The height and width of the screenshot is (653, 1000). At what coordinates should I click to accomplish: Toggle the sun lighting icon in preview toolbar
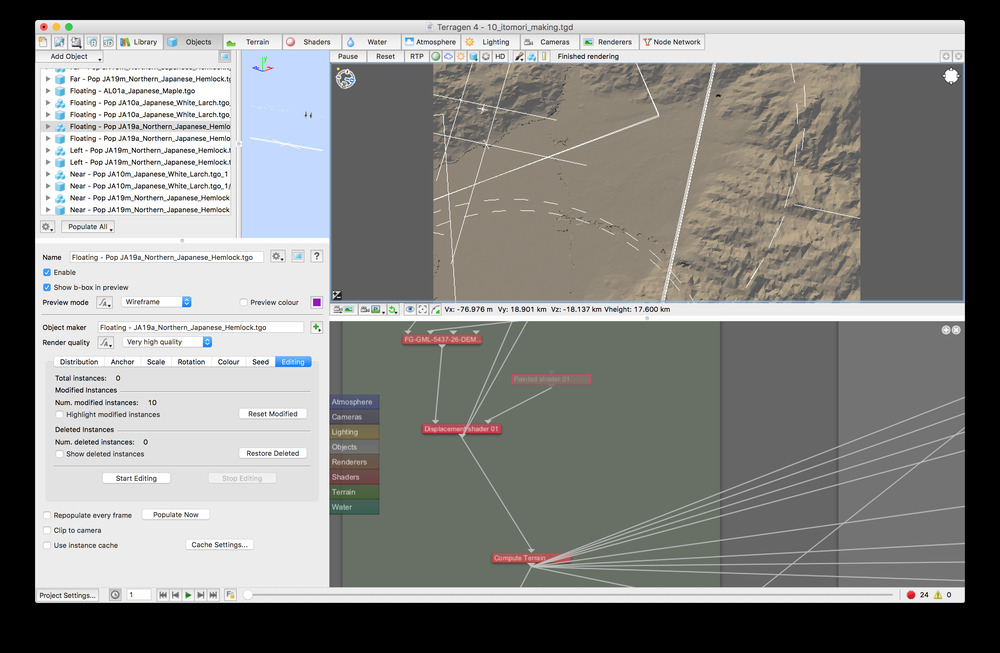(x=460, y=56)
